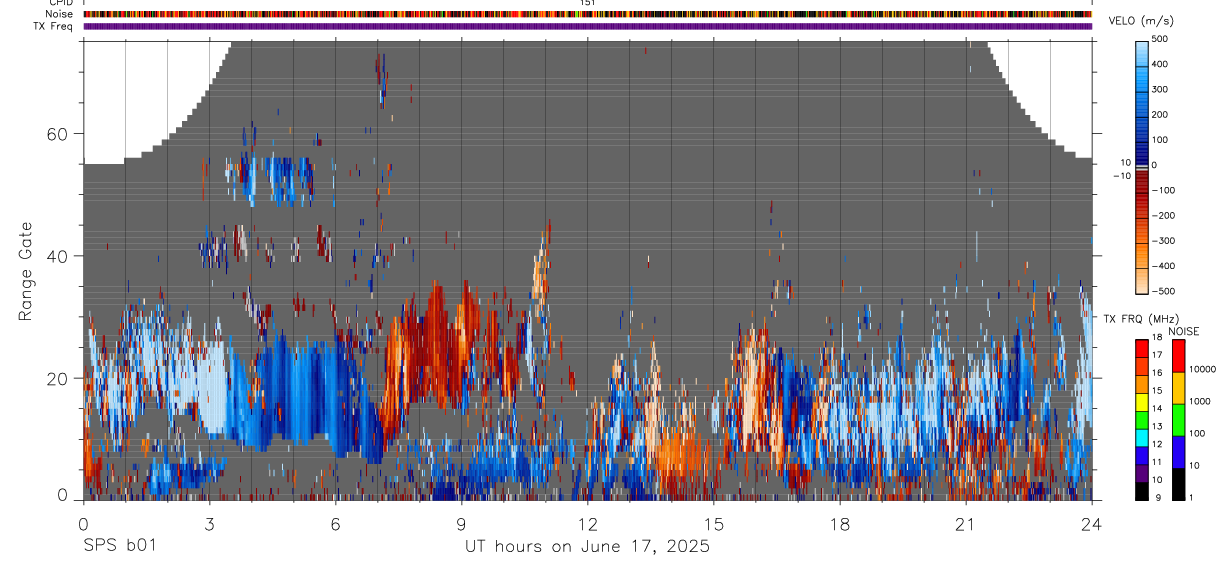Click the multicolored Noise strip above the plot
Viewport: 1228px width, 567px height.
(587, 14)
